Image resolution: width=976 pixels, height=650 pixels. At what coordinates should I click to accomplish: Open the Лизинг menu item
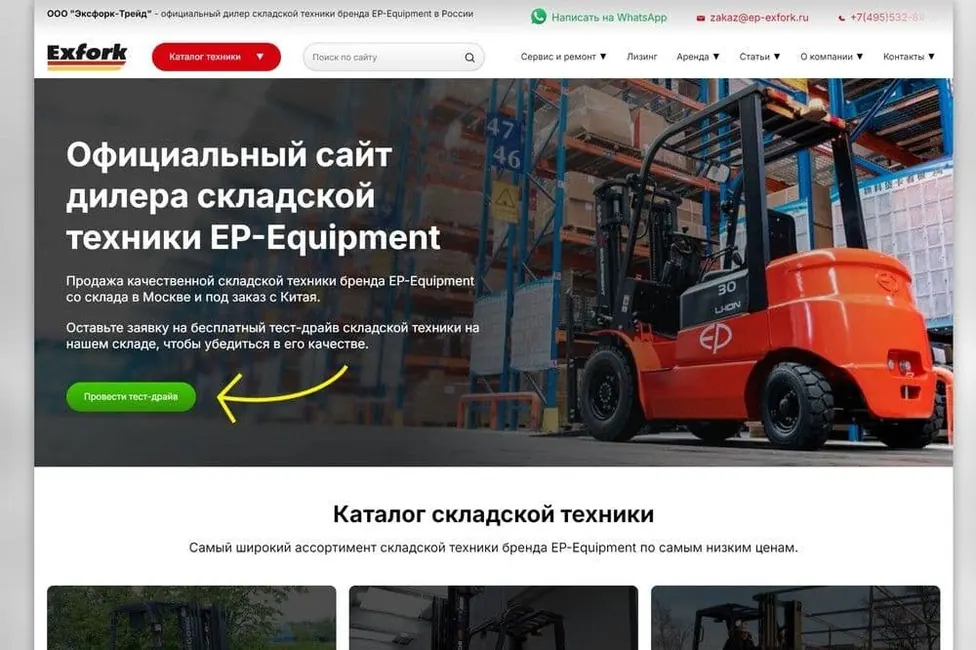(642, 57)
